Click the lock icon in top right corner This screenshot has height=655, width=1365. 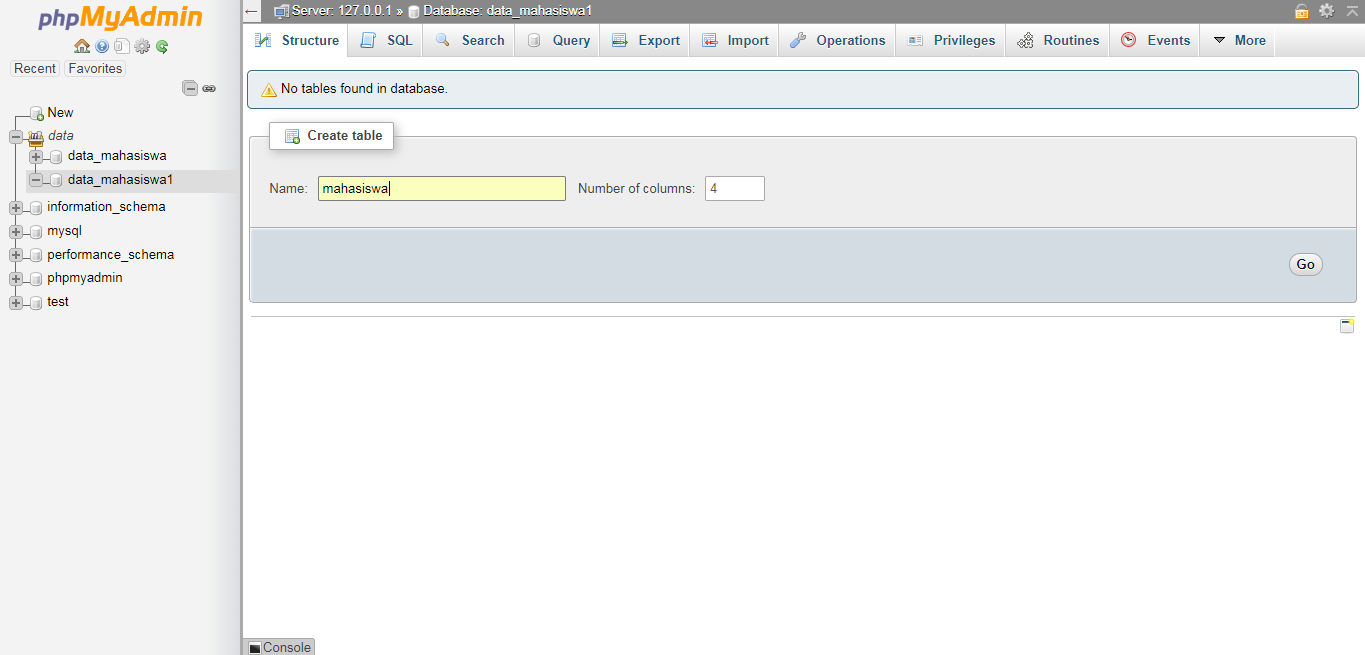[1302, 11]
